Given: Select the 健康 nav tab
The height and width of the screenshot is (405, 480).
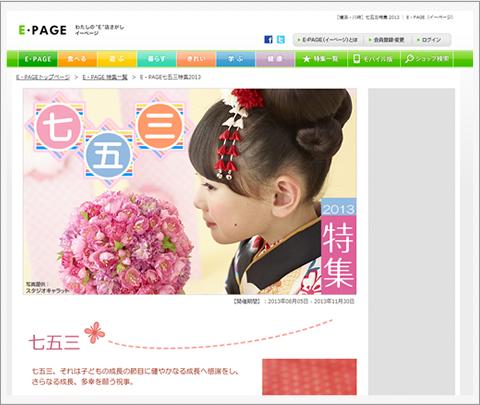Looking at the screenshot, I should [x=275, y=59].
